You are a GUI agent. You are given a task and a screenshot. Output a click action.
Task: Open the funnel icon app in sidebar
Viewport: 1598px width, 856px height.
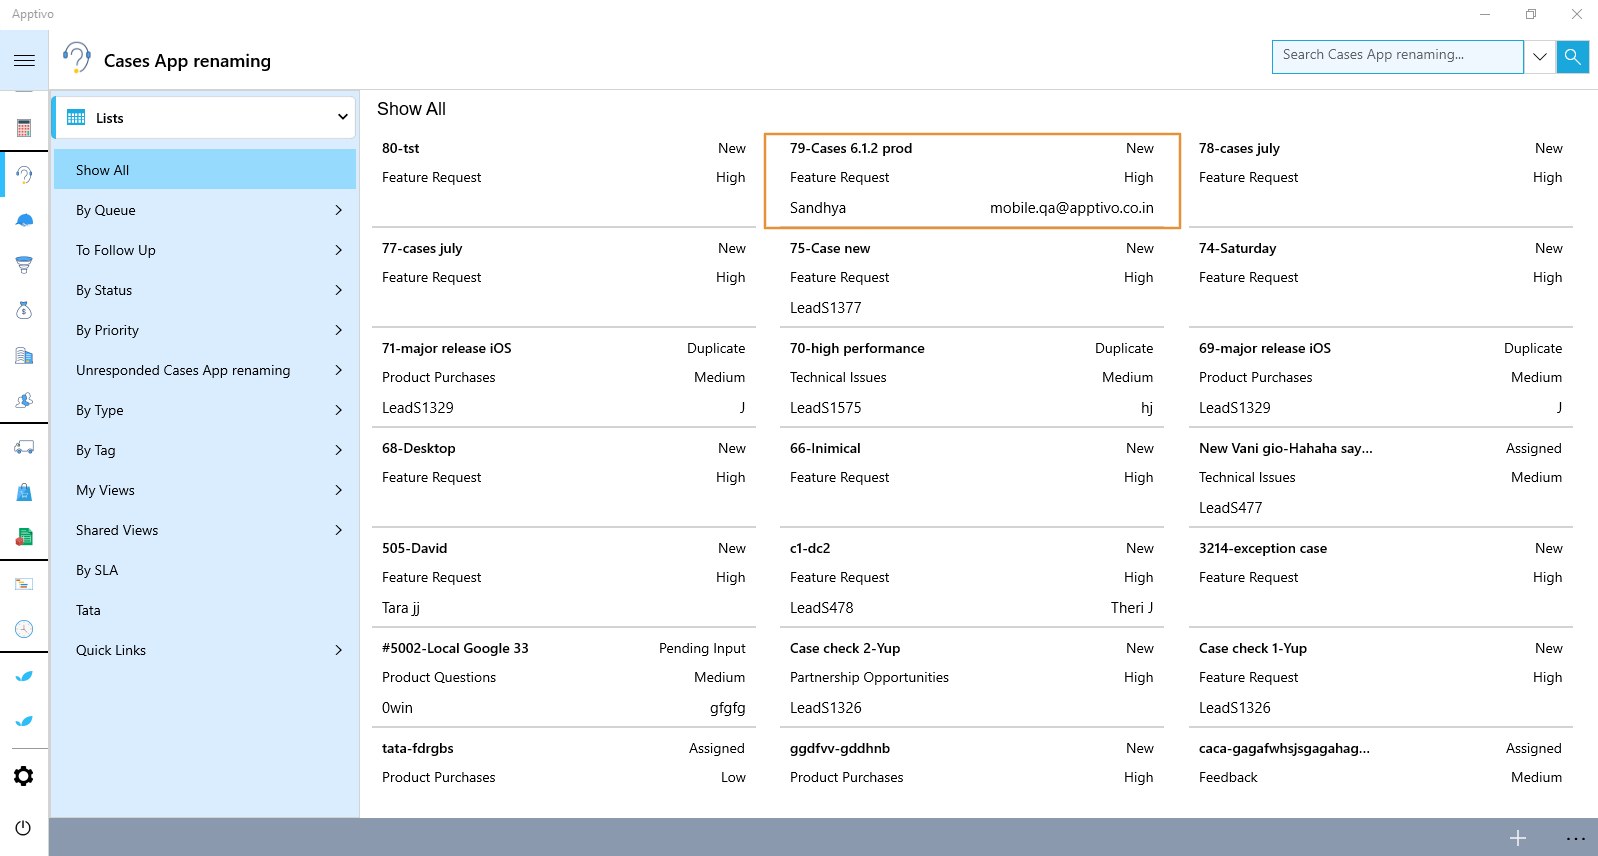click(x=24, y=265)
